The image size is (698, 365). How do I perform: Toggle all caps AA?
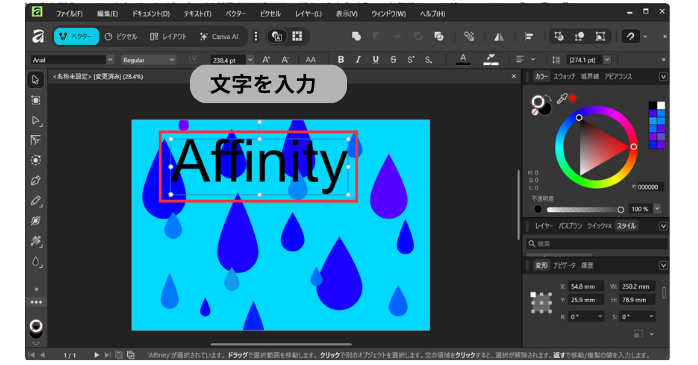310,60
